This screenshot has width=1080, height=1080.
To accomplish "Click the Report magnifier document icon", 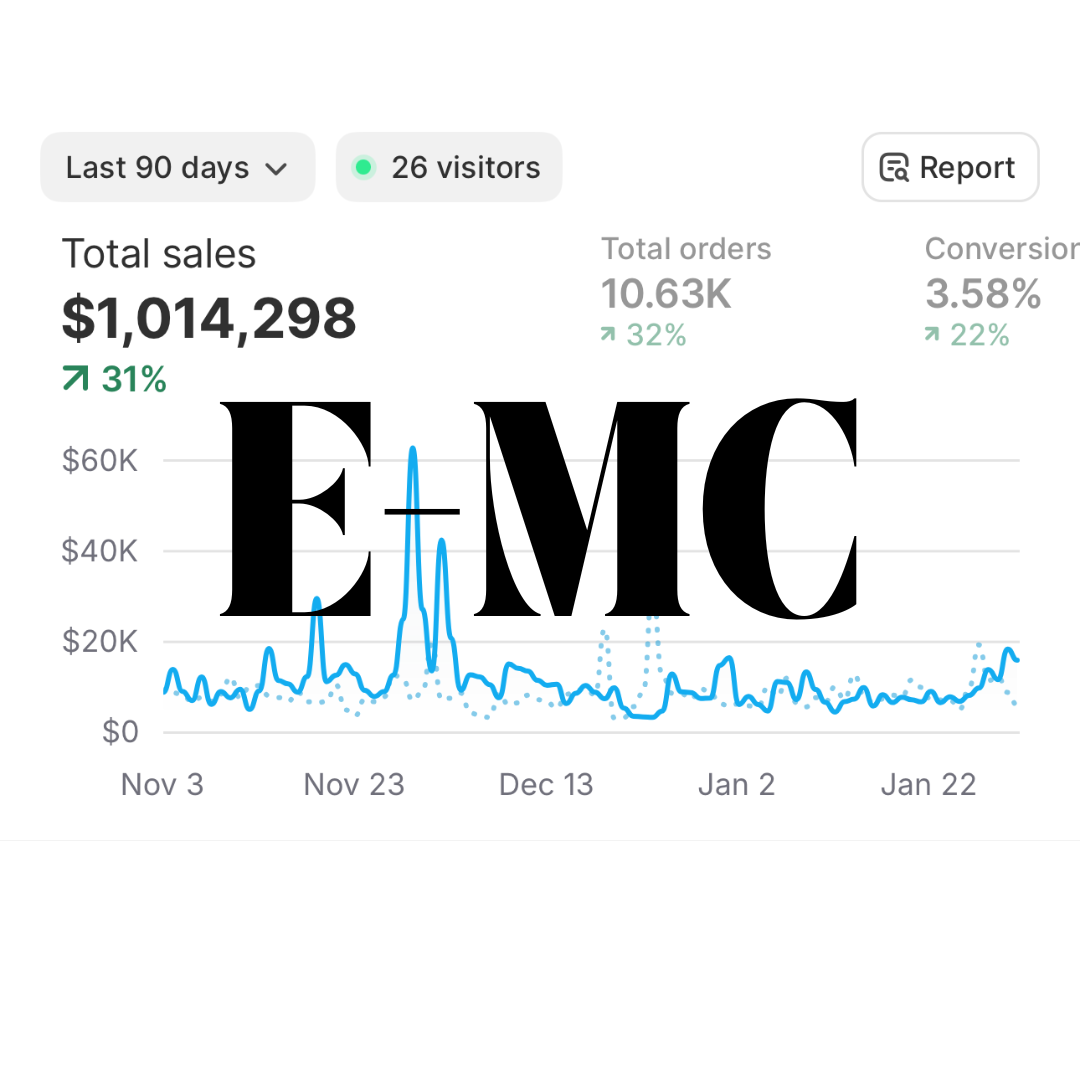I will click(x=893, y=168).
